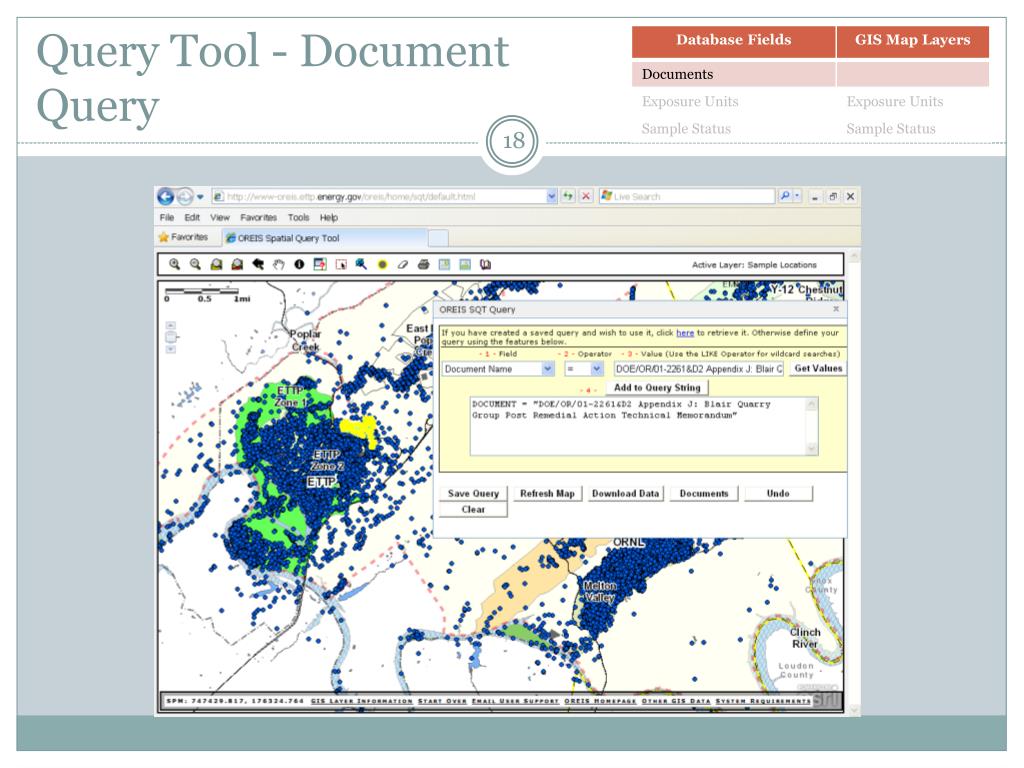Image resolution: width=1024 pixels, height=768 pixels.
Task: Go to previous extent with black arrow
Action: [x=258, y=264]
